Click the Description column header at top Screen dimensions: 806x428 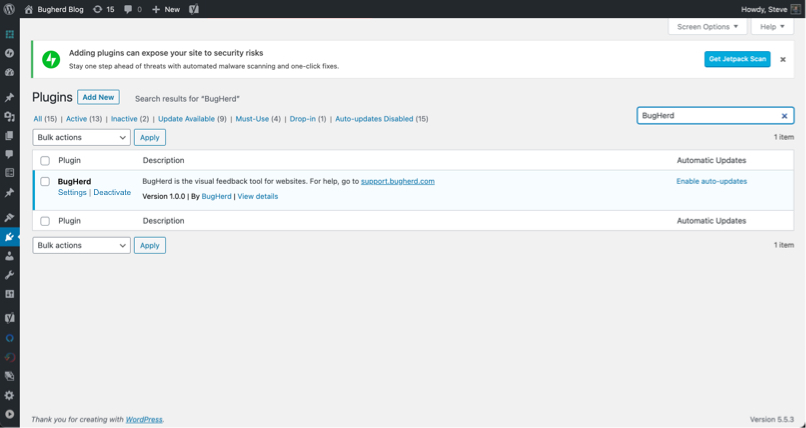(163, 160)
